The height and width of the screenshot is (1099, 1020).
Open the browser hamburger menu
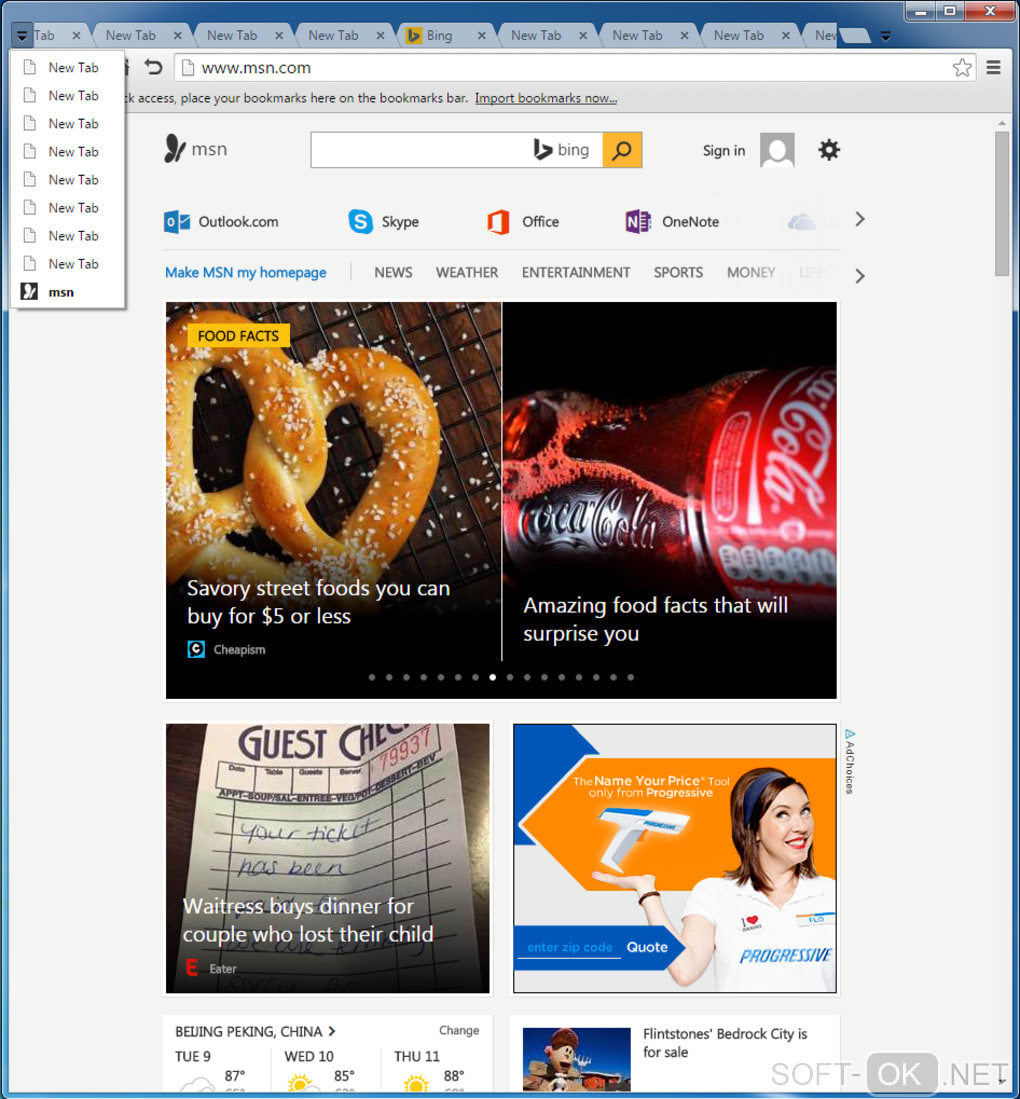pos(993,67)
